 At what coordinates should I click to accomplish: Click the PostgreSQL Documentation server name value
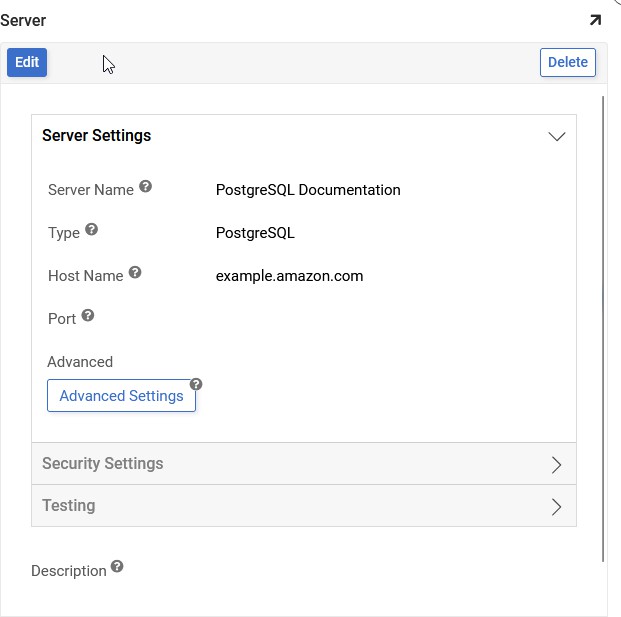(308, 190)
